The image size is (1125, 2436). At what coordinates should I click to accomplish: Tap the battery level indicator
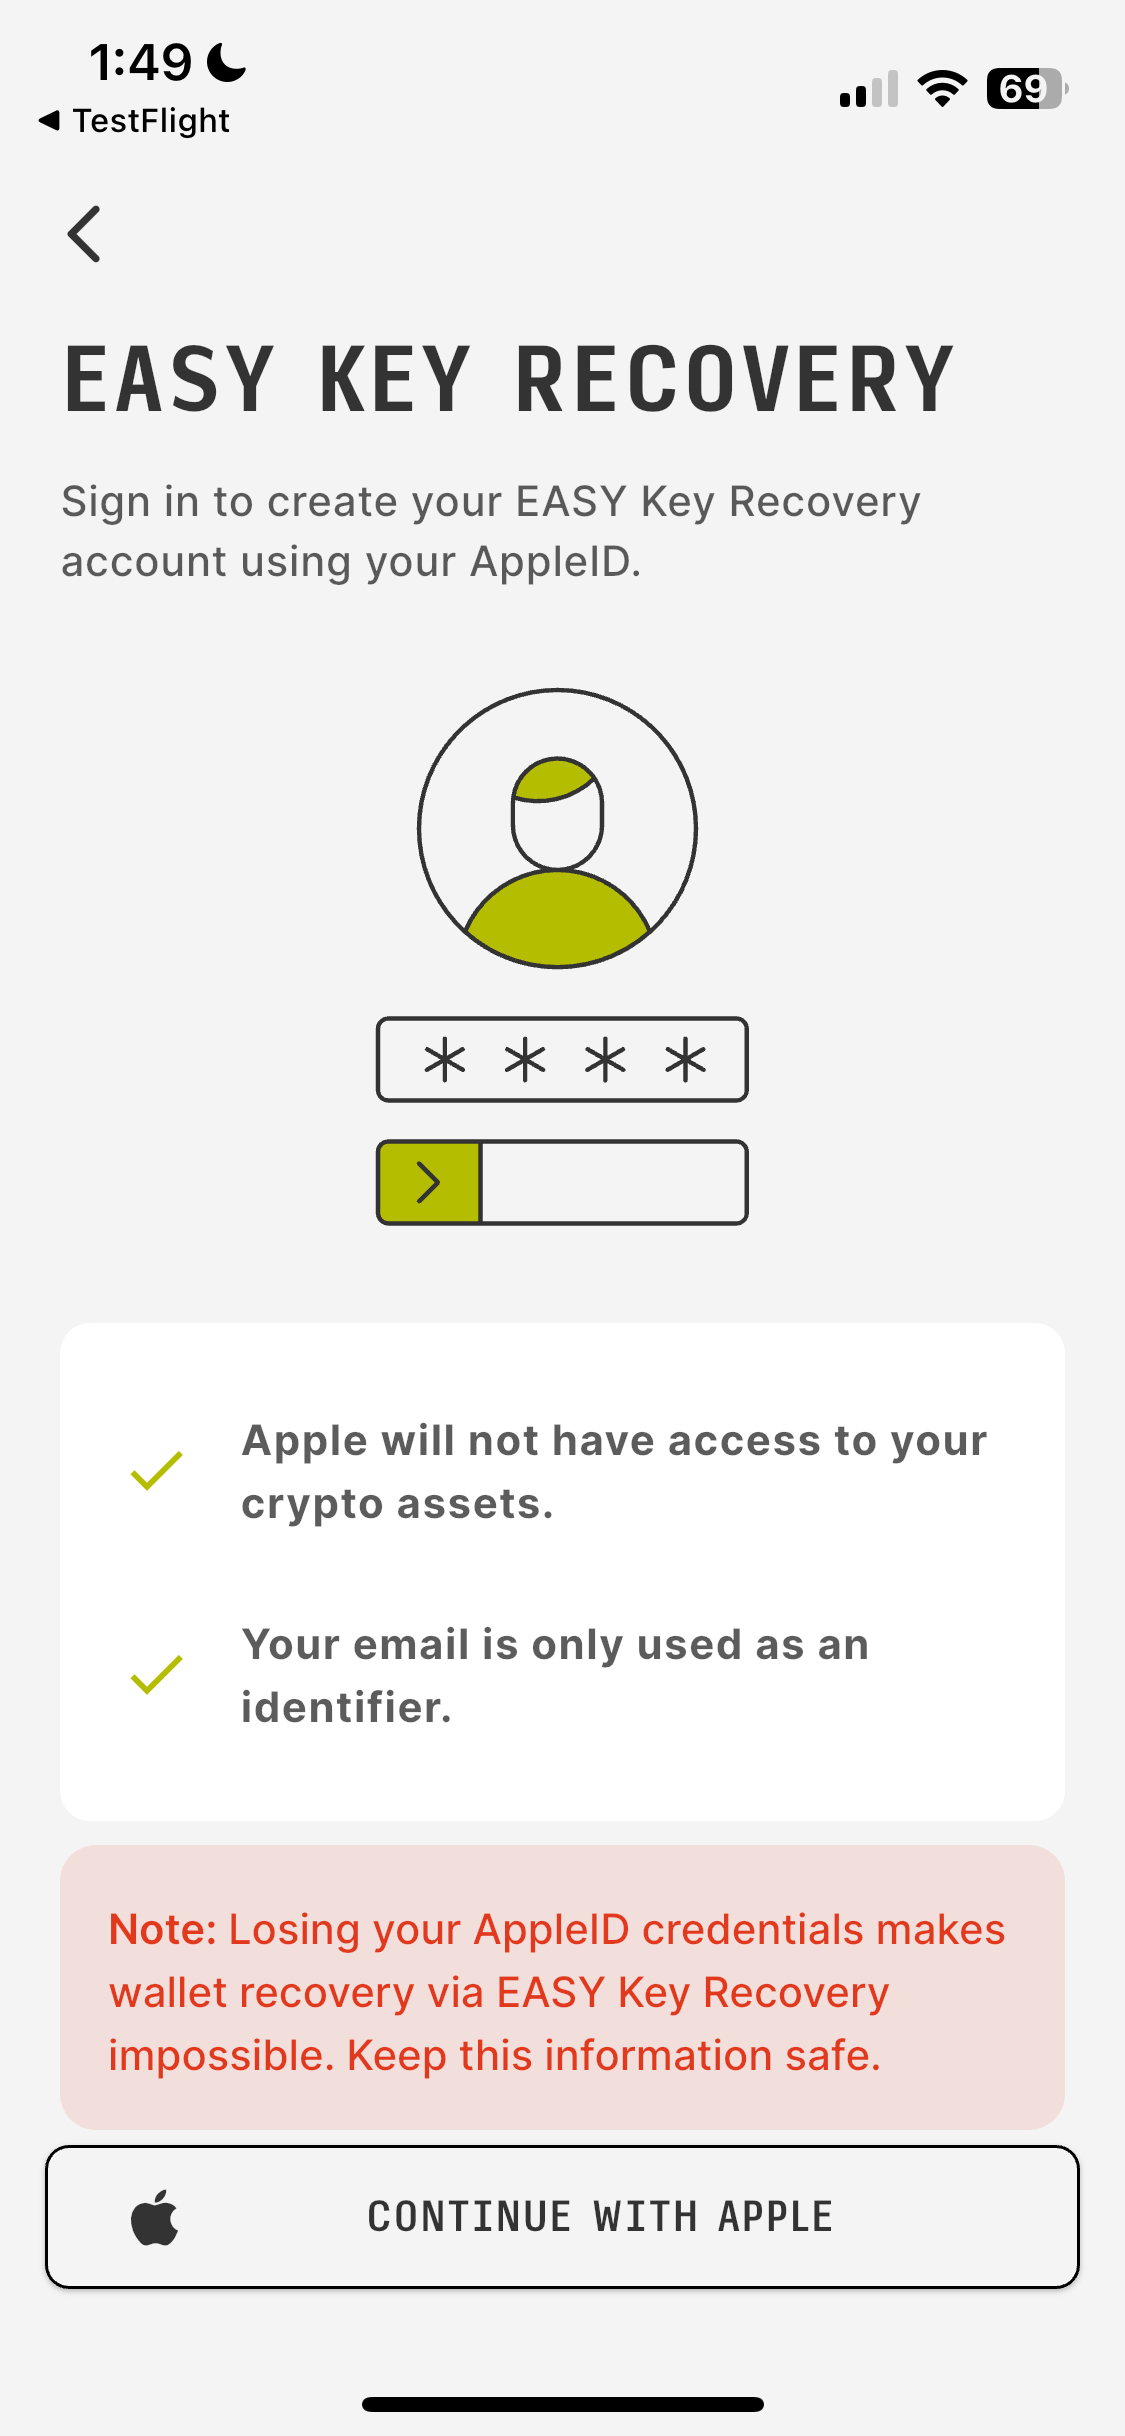[1026, 89]
